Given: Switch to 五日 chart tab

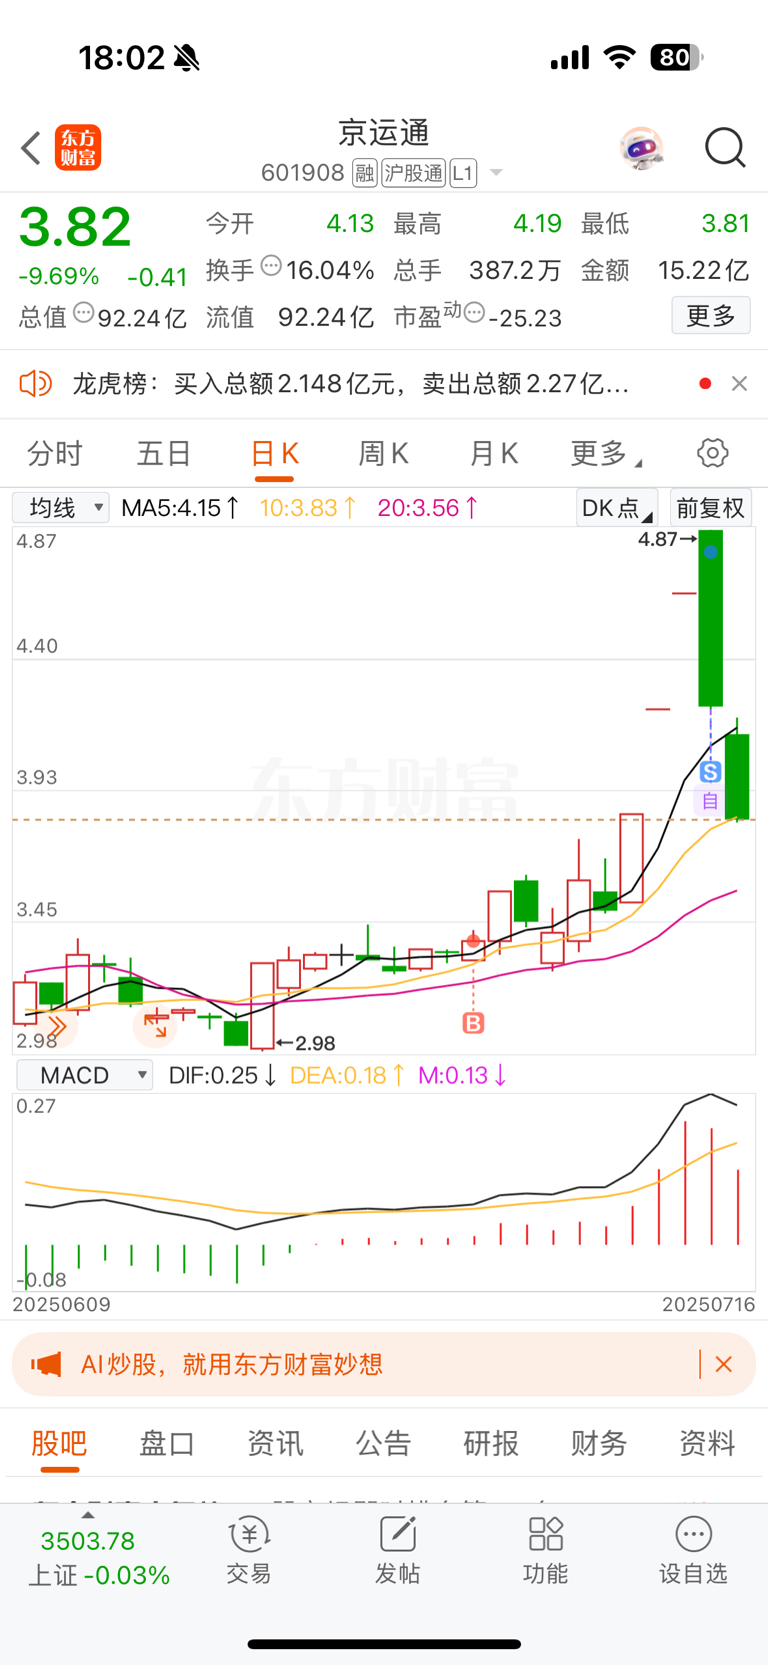Looking at the screenshot, I should 164,454.
